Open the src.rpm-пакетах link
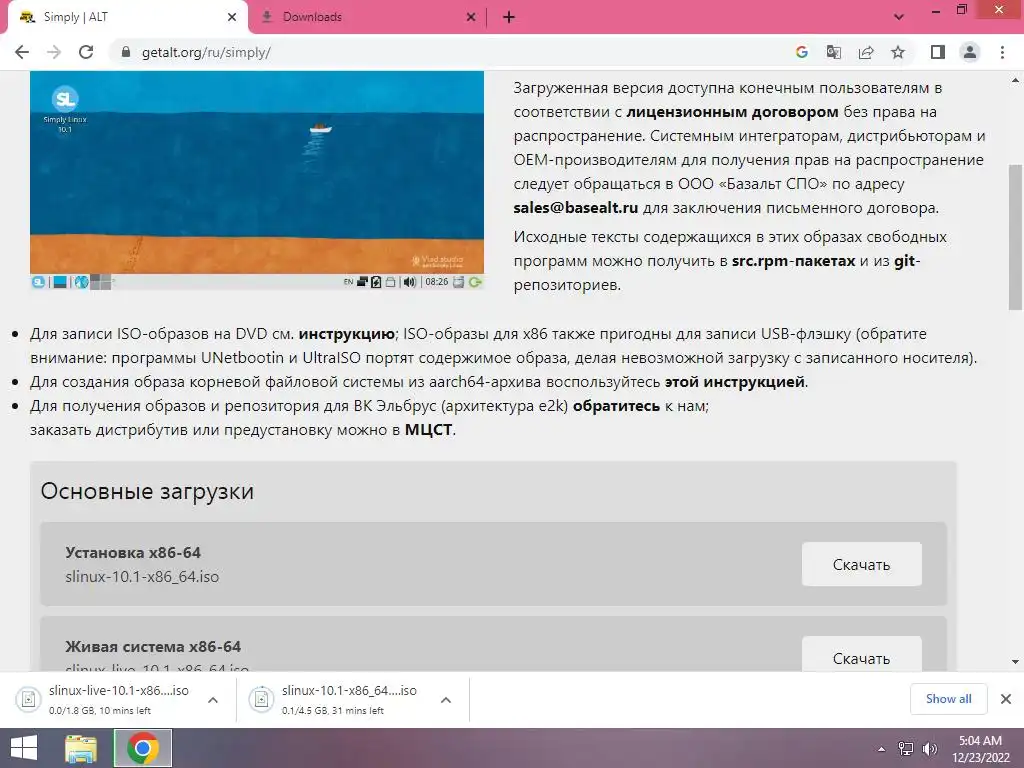This screenshot has width=1024, height=768. pyautogui.click(x=793, y=261)
